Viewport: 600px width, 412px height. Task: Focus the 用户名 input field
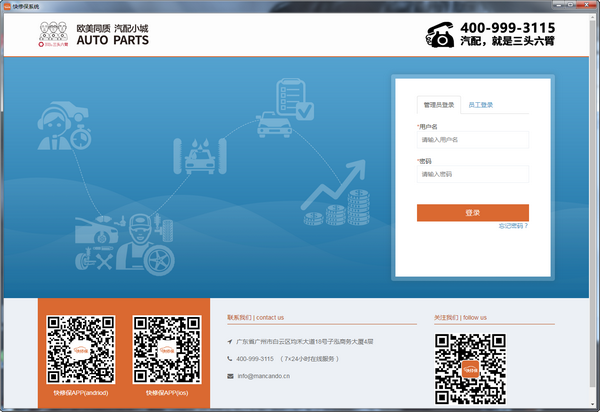pyautogui.click(x=473, y=140)
